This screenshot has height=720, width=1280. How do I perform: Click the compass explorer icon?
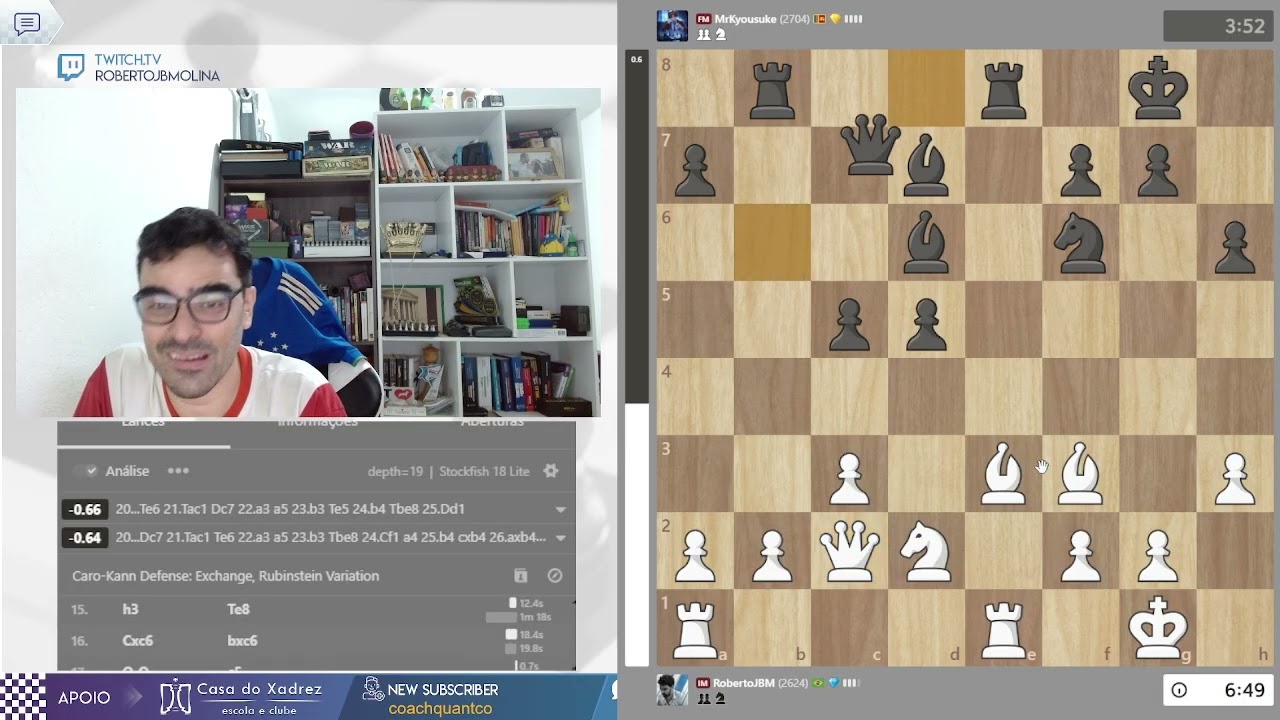coord(555,576)
